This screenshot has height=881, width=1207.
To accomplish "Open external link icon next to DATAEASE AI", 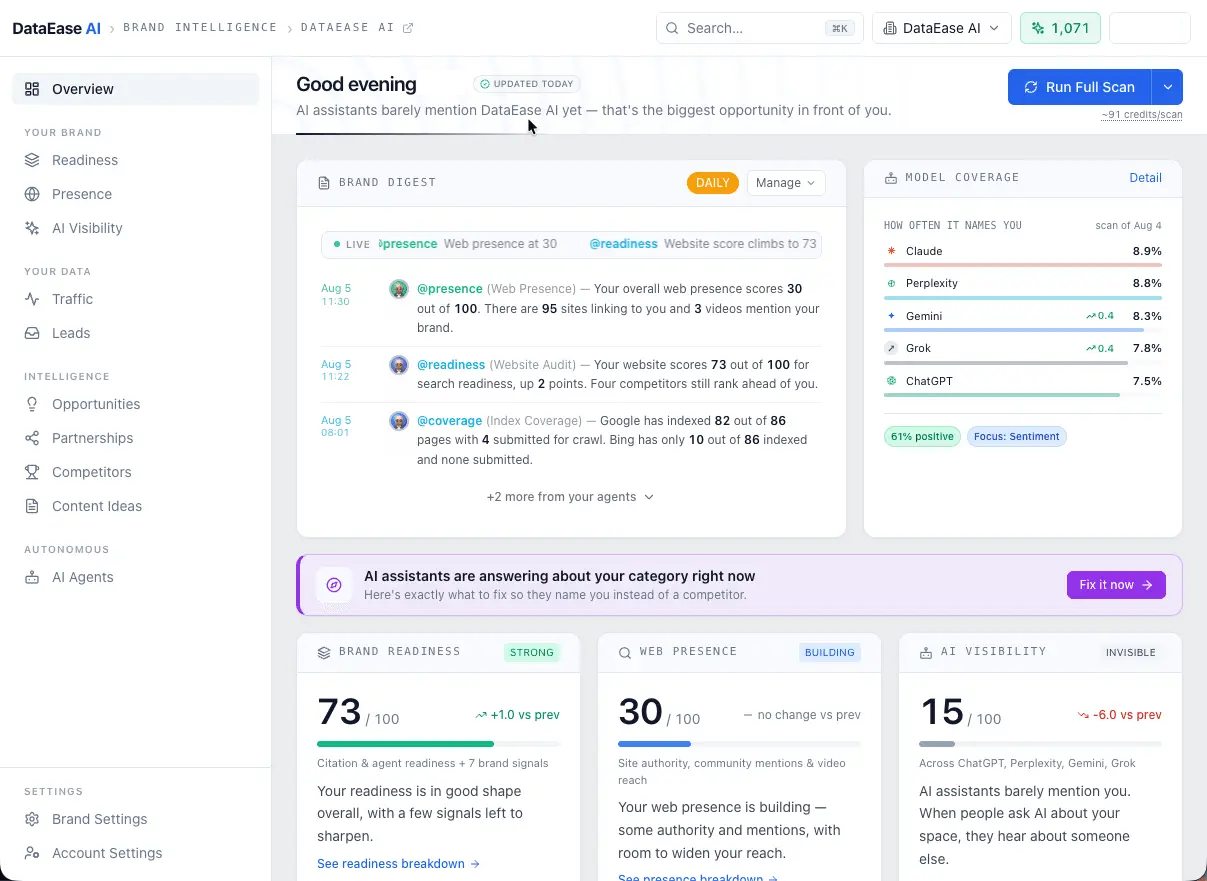I will (x=408, y=28).
